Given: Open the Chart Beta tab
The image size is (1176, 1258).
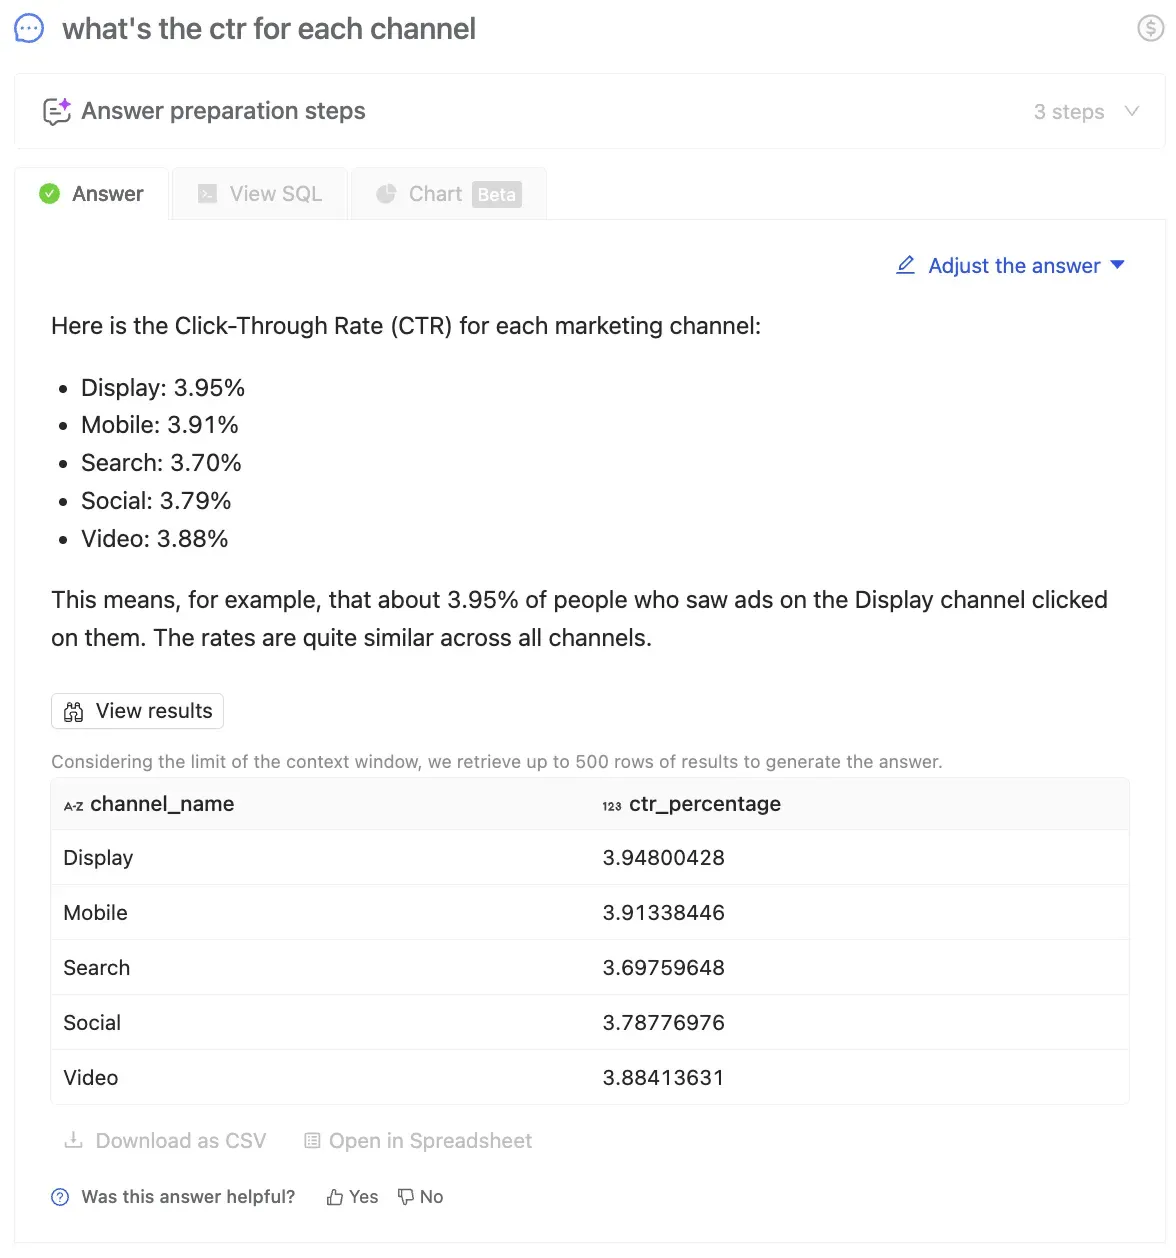Looking at the screenshot, I should [449, 194].
